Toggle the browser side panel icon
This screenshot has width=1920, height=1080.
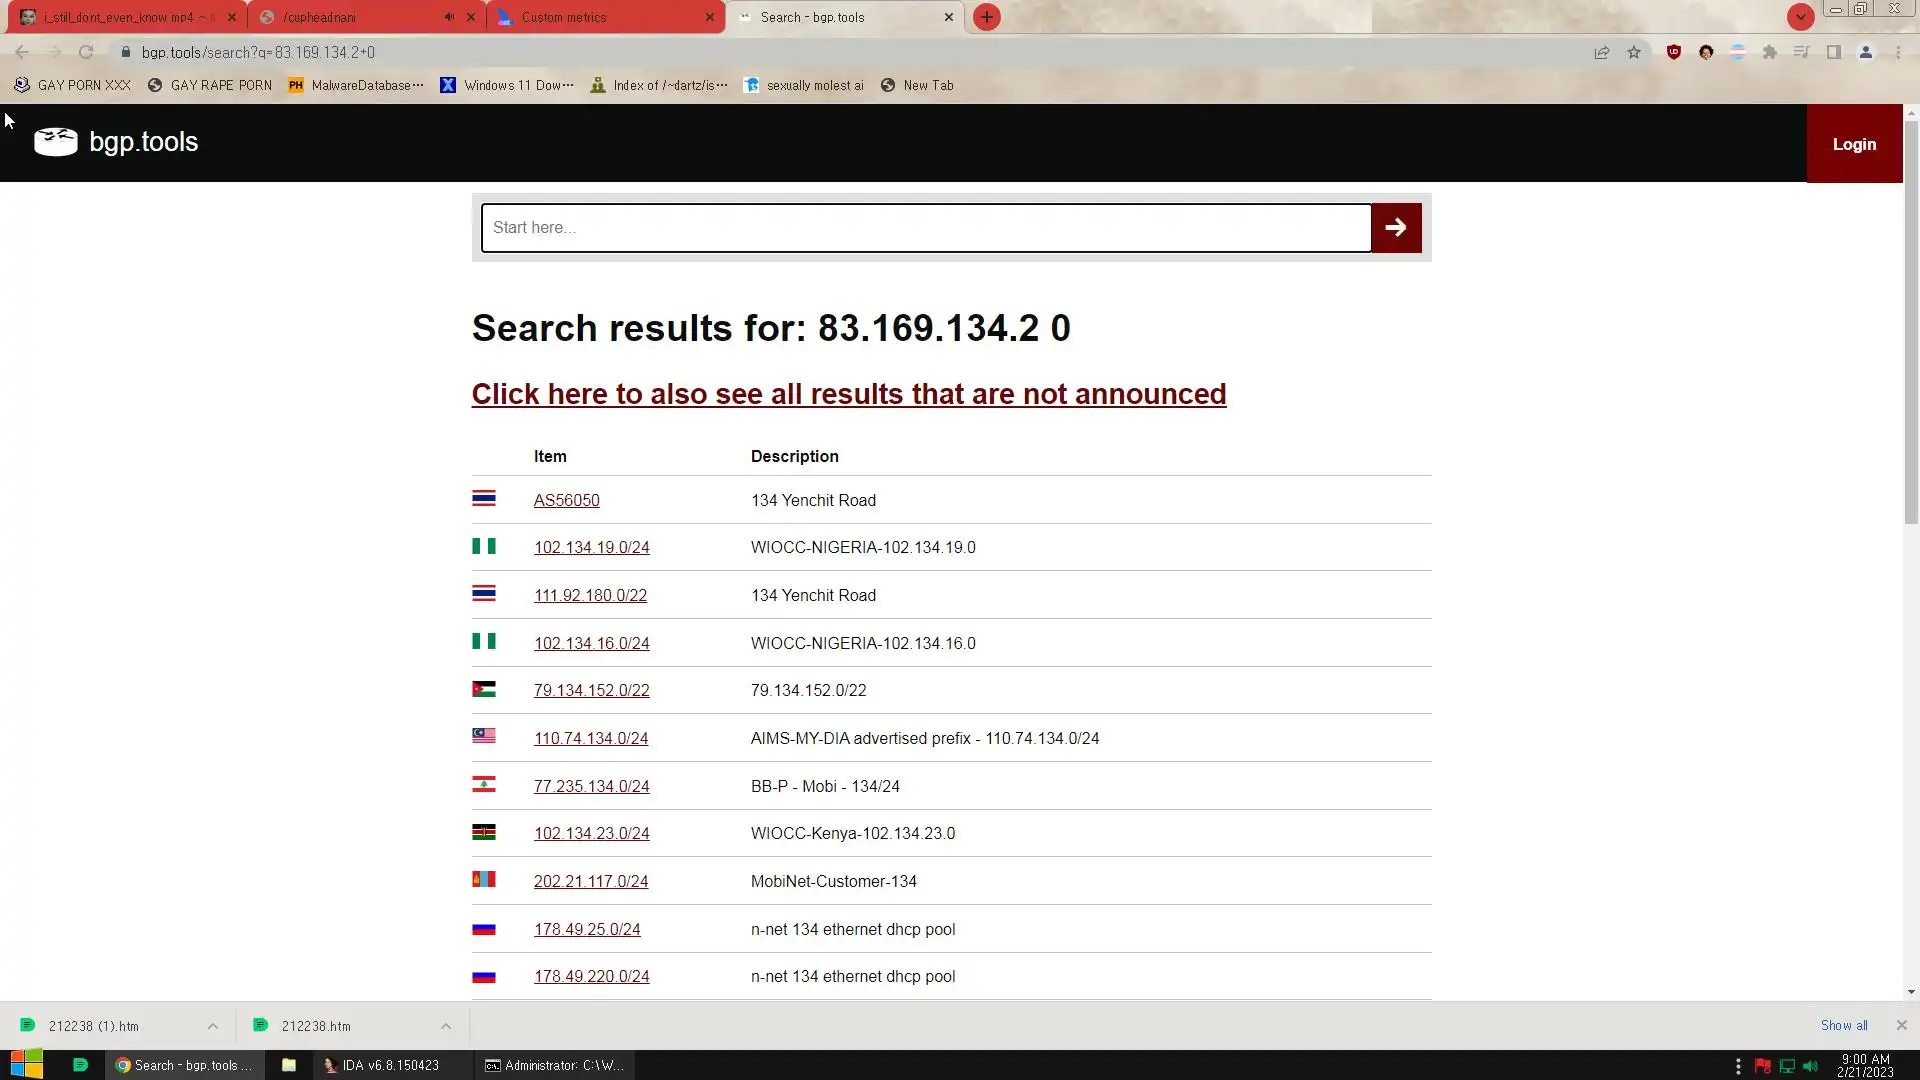(x=1833, y=52)
